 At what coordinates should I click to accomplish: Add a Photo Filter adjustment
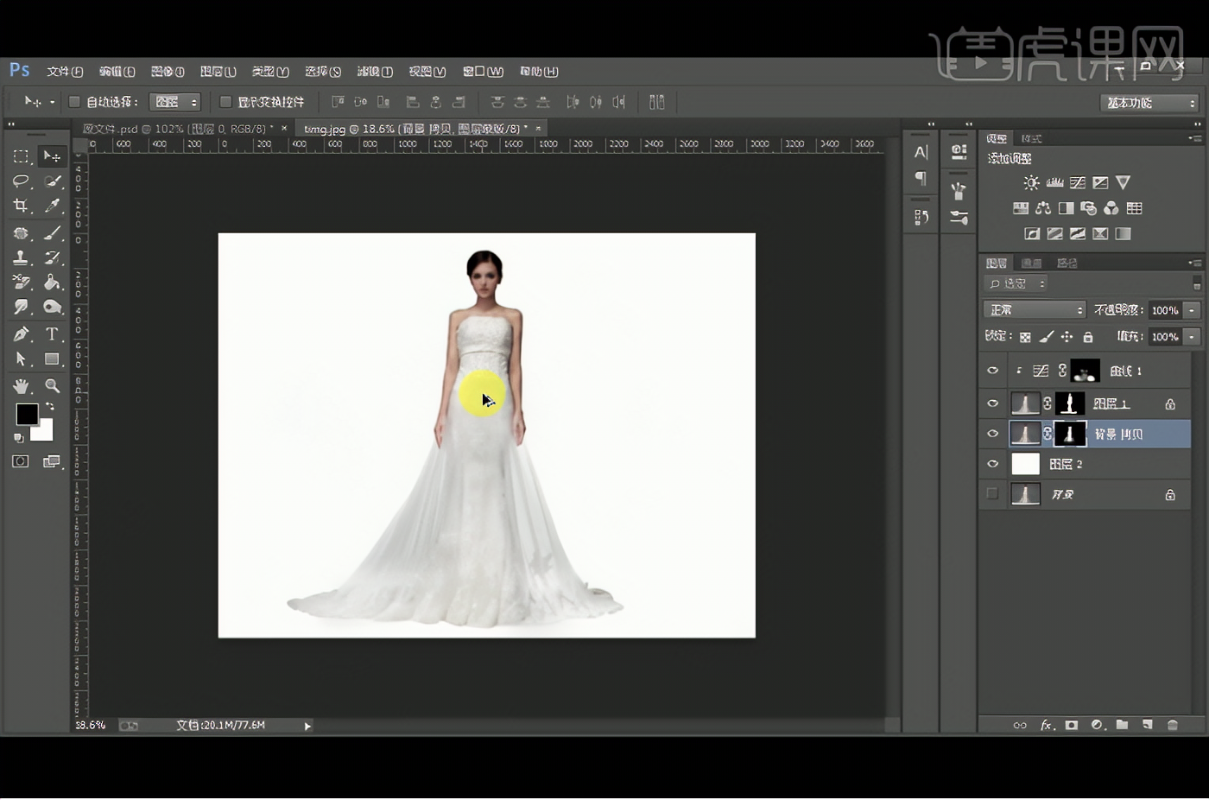1088,208
